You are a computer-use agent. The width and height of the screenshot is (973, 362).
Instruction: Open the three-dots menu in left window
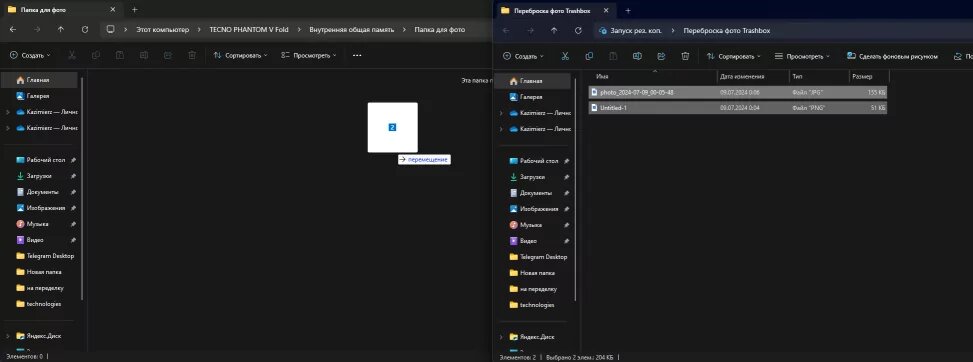(357, 55)
